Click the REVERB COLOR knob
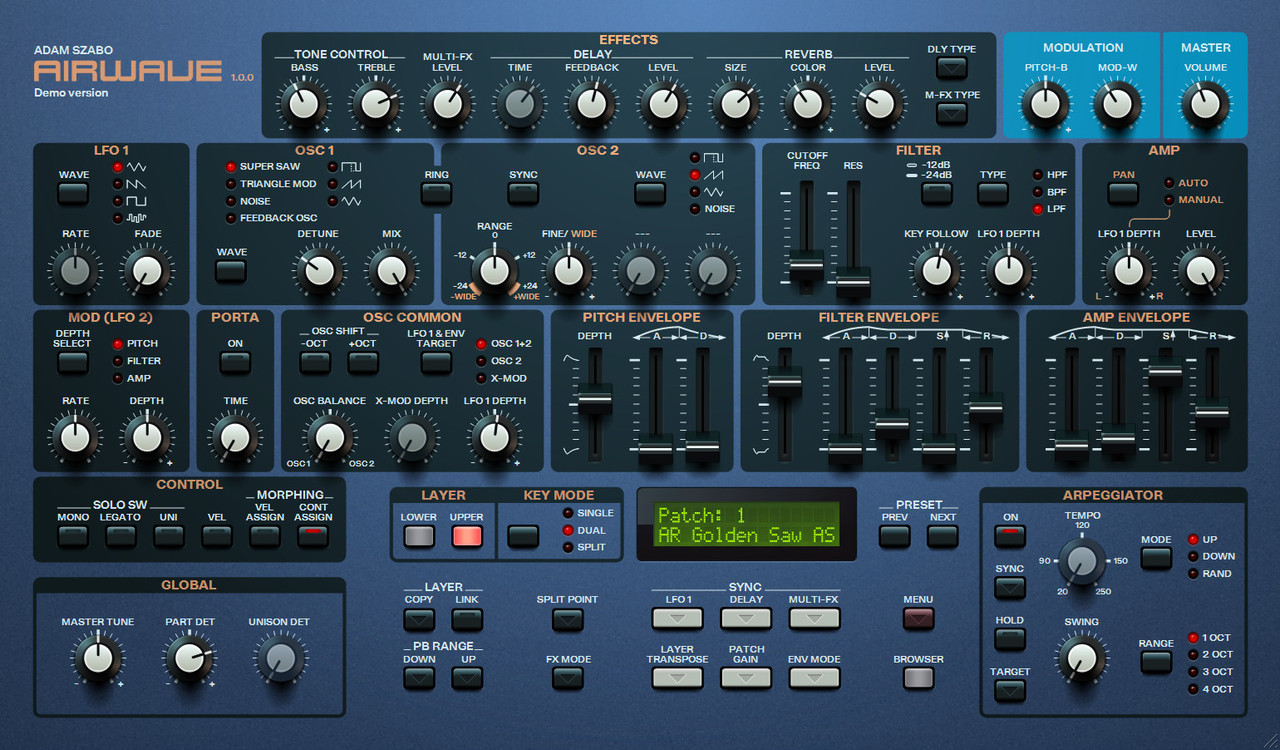Image resolution: width=1280 pixels, height=750 pixels. point(808,103)
